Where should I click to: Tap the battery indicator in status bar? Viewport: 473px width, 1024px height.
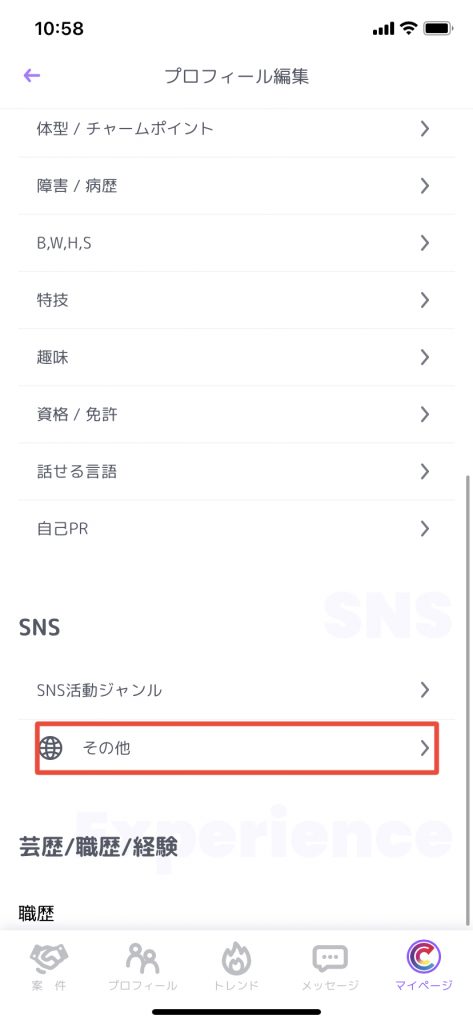coord(438,28)
